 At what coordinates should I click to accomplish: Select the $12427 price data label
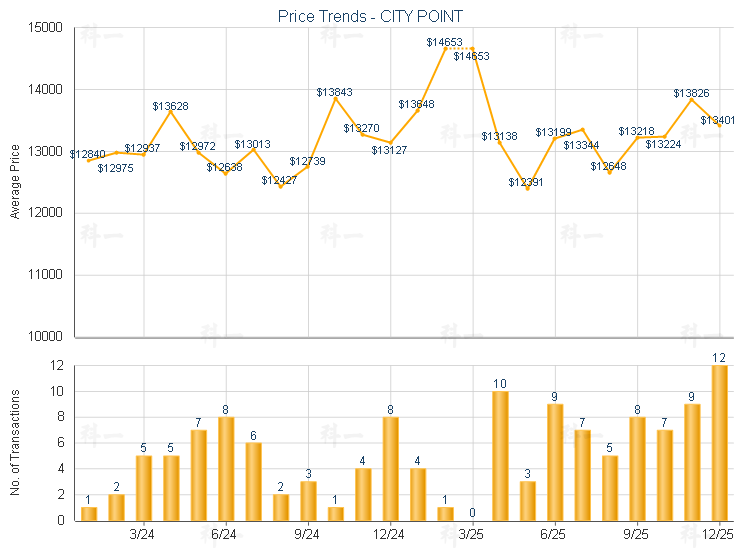pos(280,180)
